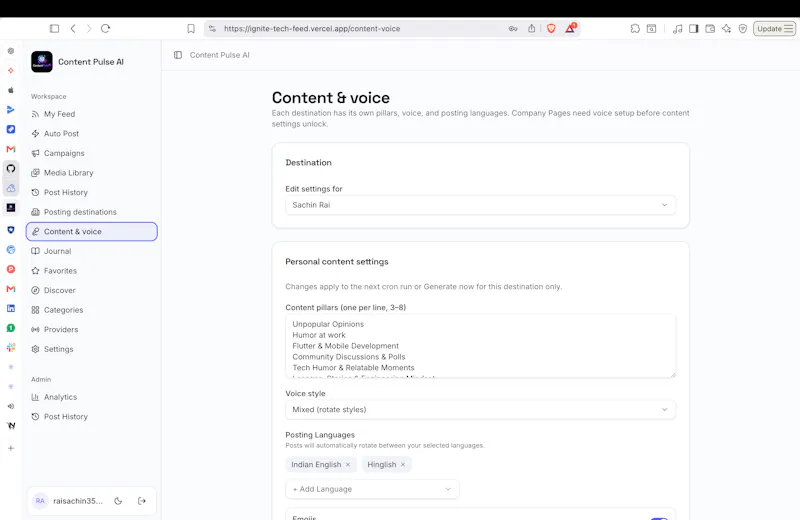Screen dimensions: 800x520
Task: Reload the page
Action: tap(106, 29)
